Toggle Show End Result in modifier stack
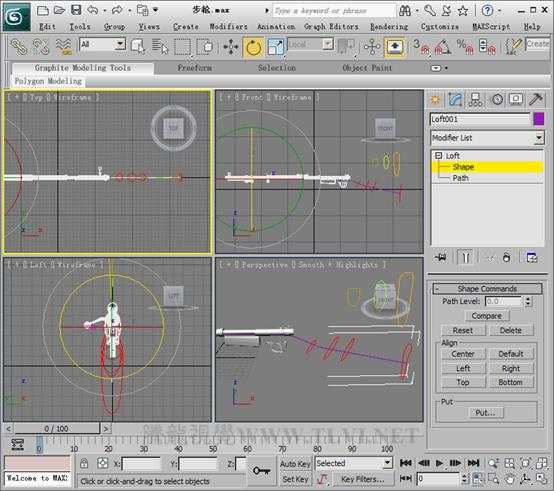This screenshot has width=554, height=491. (x=465, y=258)
